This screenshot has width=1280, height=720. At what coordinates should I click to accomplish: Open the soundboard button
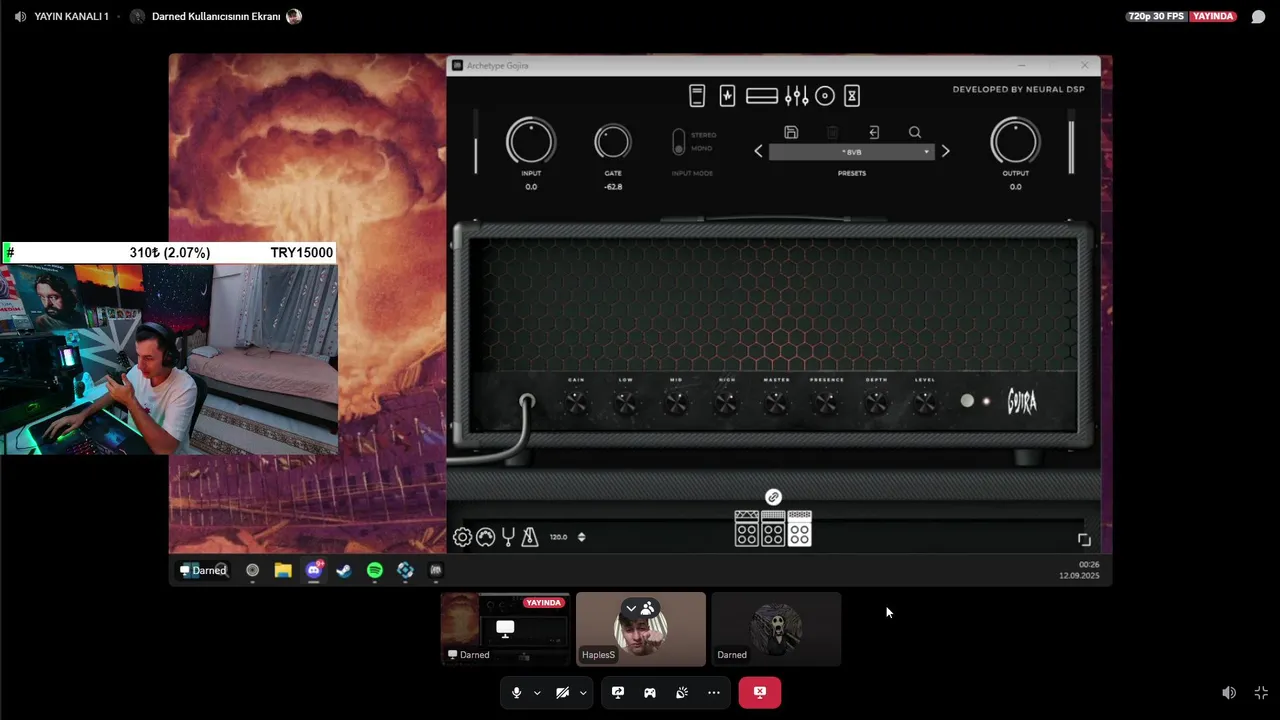click(x=682, y=692)
